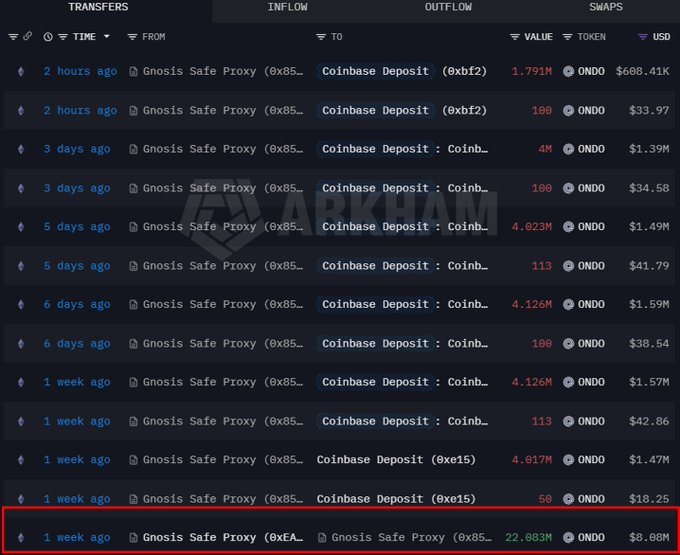
Task: Click the 4.023M value
Action: (532, 227)
